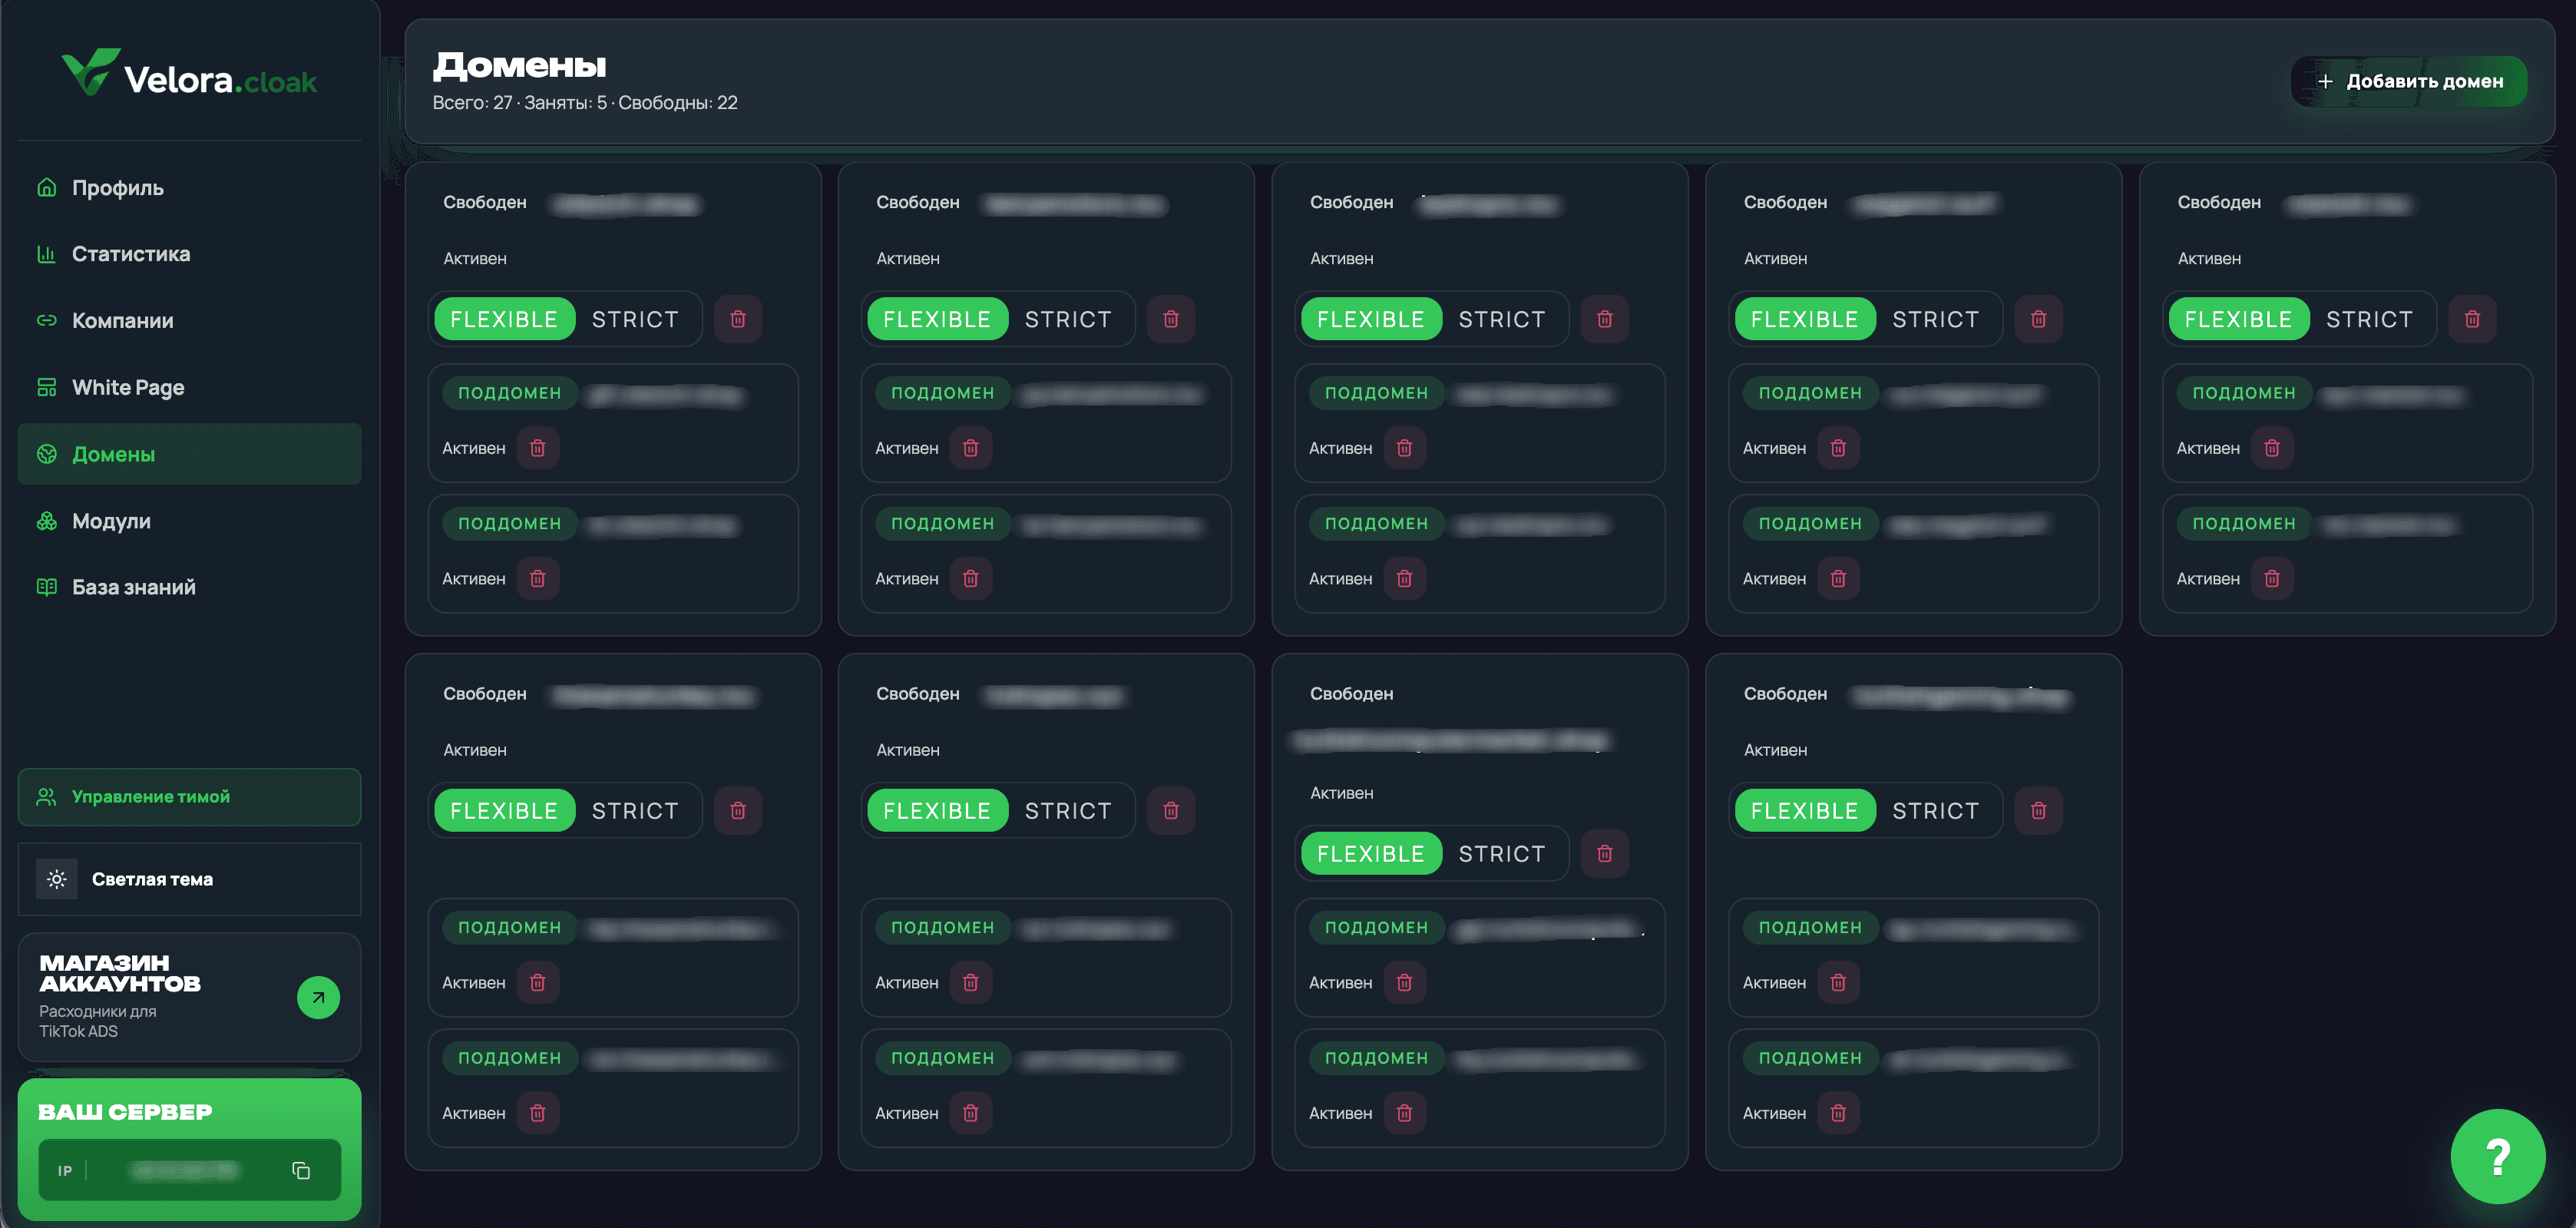Open the Магазин аккаунтов arrow icon

318,997
